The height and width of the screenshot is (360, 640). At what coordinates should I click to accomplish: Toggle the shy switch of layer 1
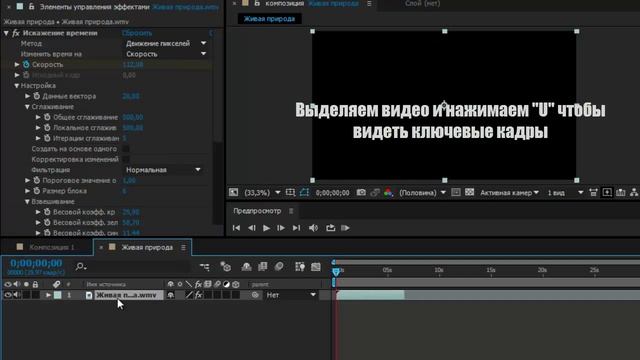coord(171,295)
